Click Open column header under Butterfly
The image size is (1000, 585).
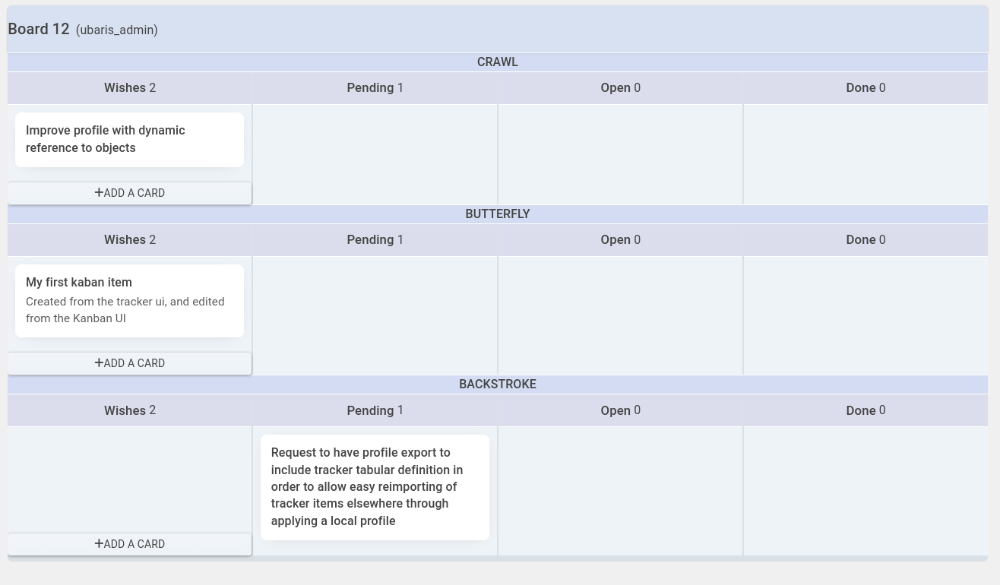click(621, 240)
